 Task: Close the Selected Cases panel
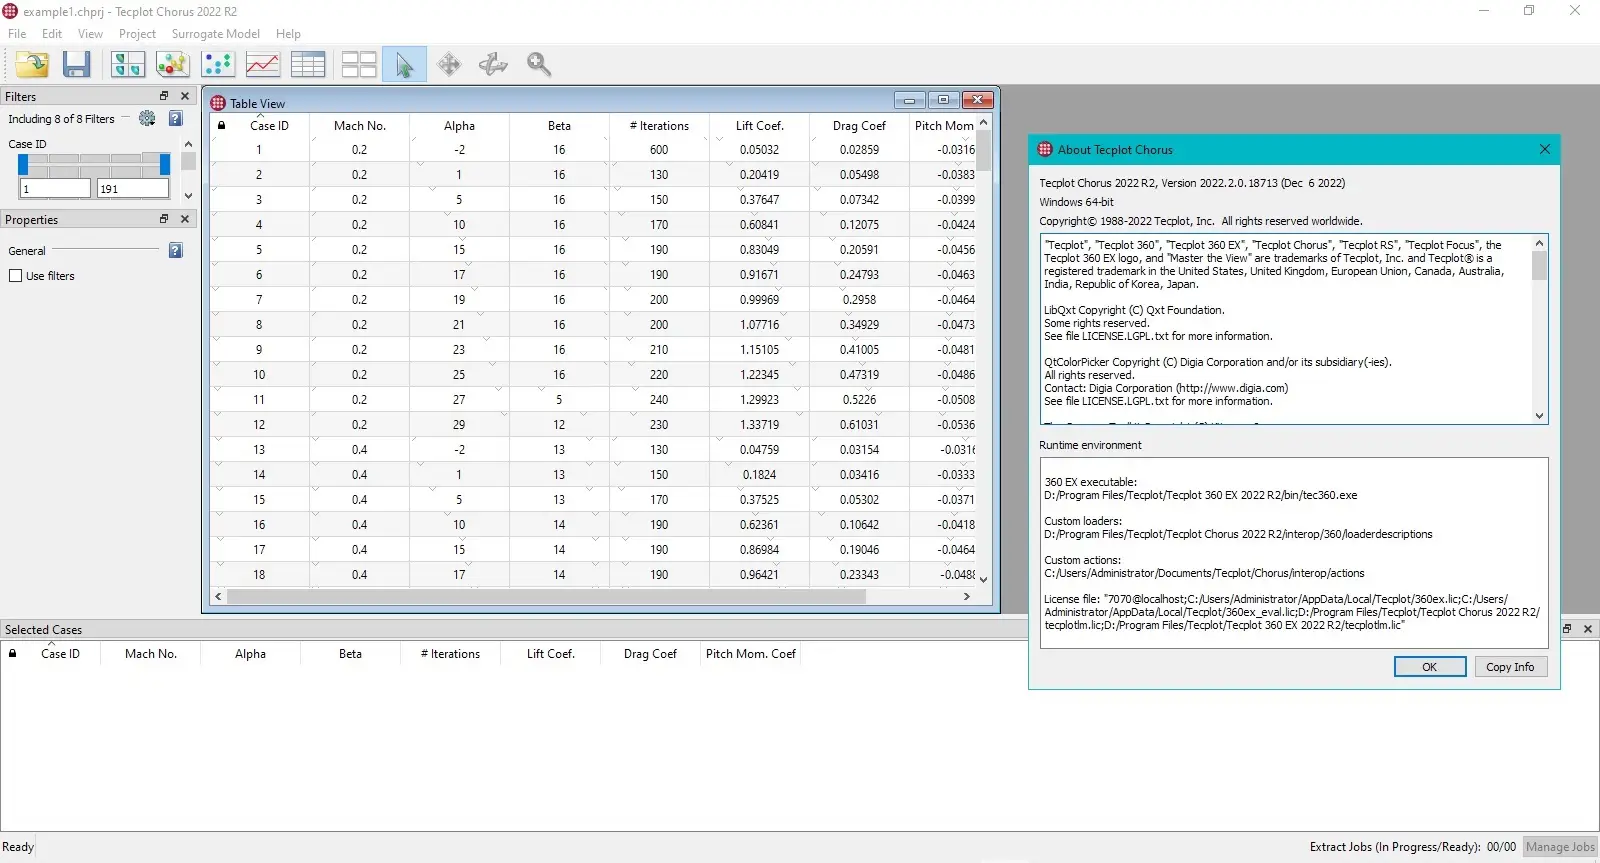pos(1587,629)
